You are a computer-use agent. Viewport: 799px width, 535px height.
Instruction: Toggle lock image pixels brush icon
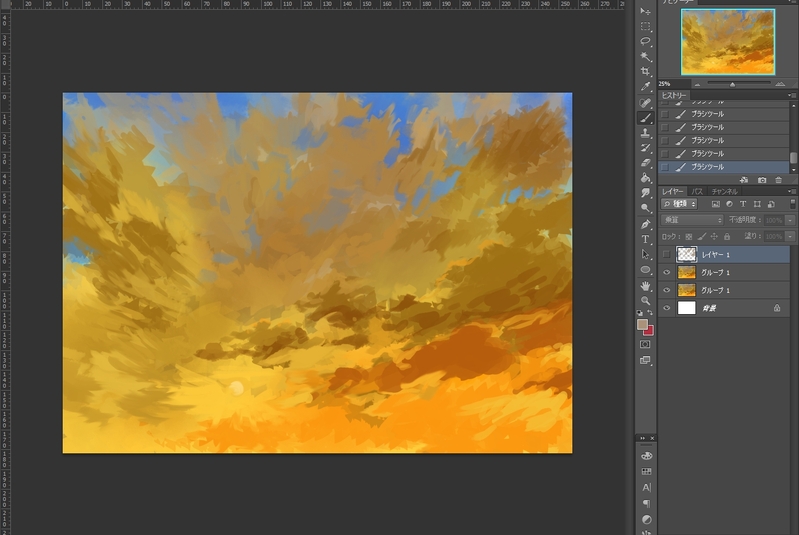point(702,236)
